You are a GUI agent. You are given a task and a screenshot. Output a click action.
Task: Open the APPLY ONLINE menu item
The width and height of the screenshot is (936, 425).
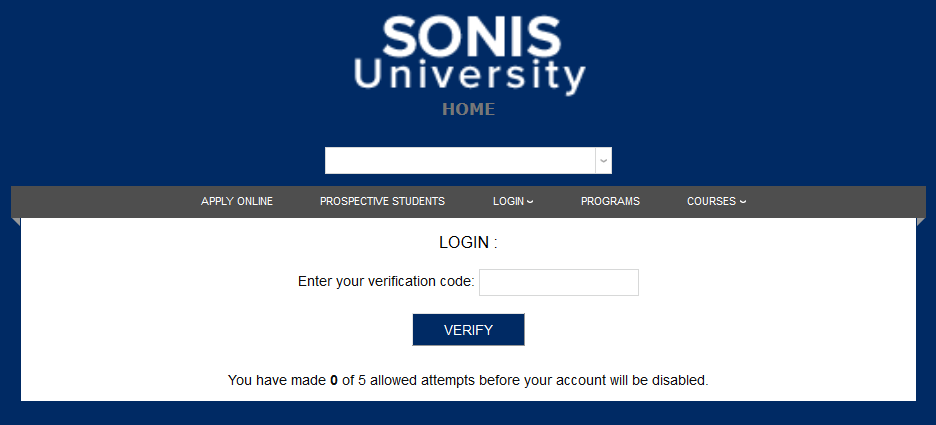click(237, 202)
